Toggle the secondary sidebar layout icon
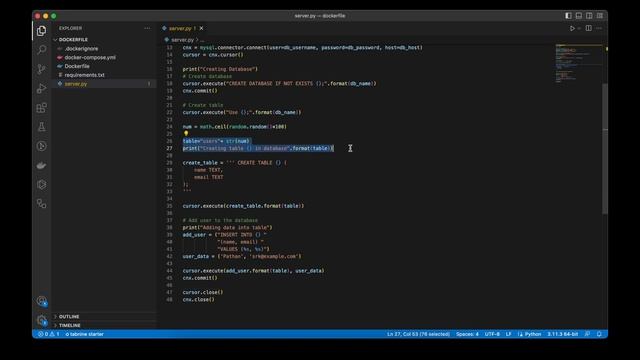 pos(589,16)
